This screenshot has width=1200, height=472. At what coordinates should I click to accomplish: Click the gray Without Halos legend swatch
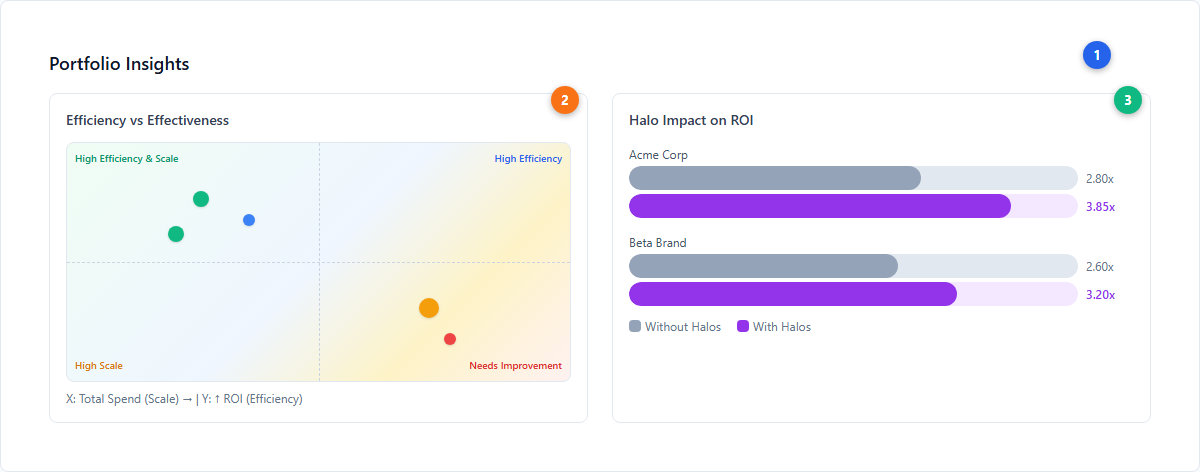tap(635, 326)
